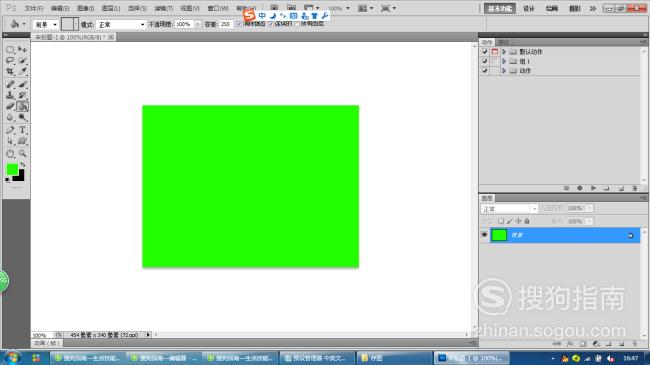Click the 基本功能 workspace button
Screen dimensions: 650x365
click(500, 8)
